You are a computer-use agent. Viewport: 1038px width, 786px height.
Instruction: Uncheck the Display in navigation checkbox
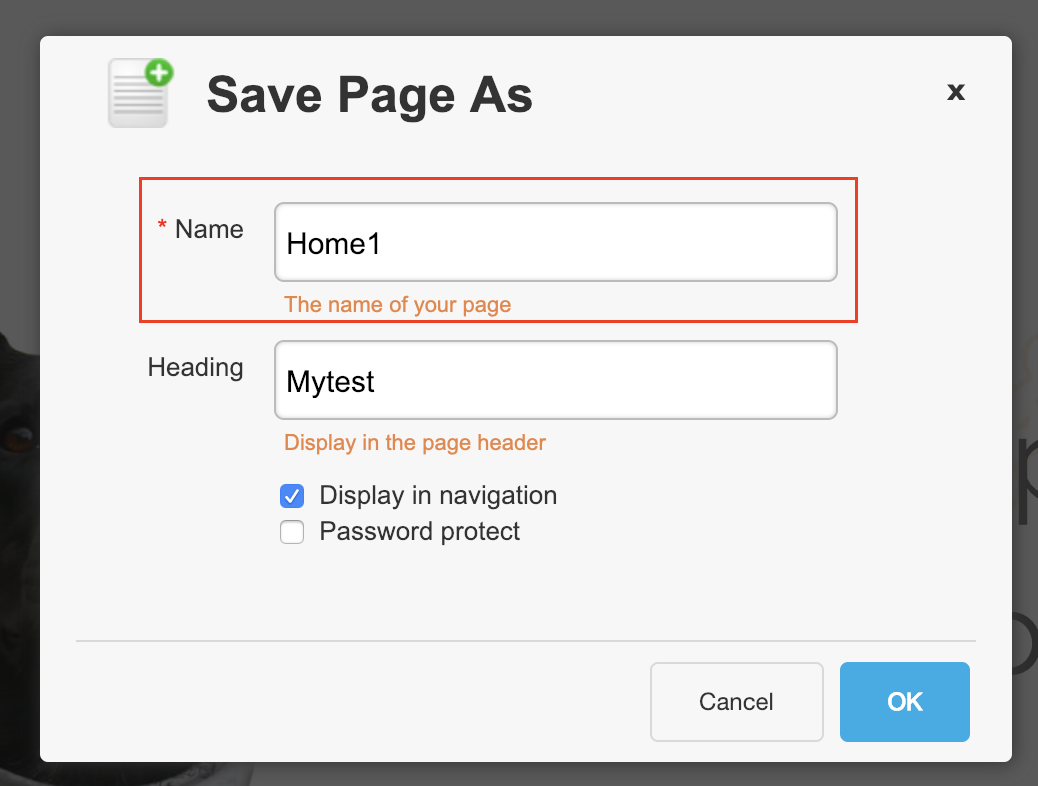tap(292, 496)
